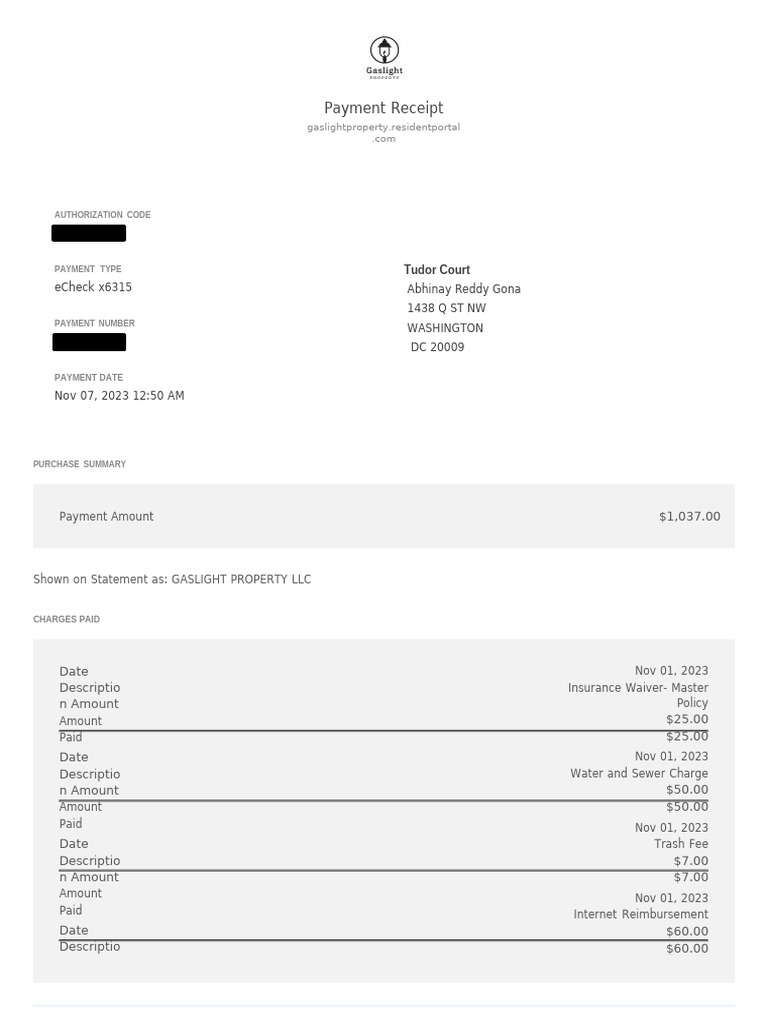The width and height of the screenshot is (768, 1024).
Task: Select the eCheck x6315 payment type
Action: coord(93,287)
